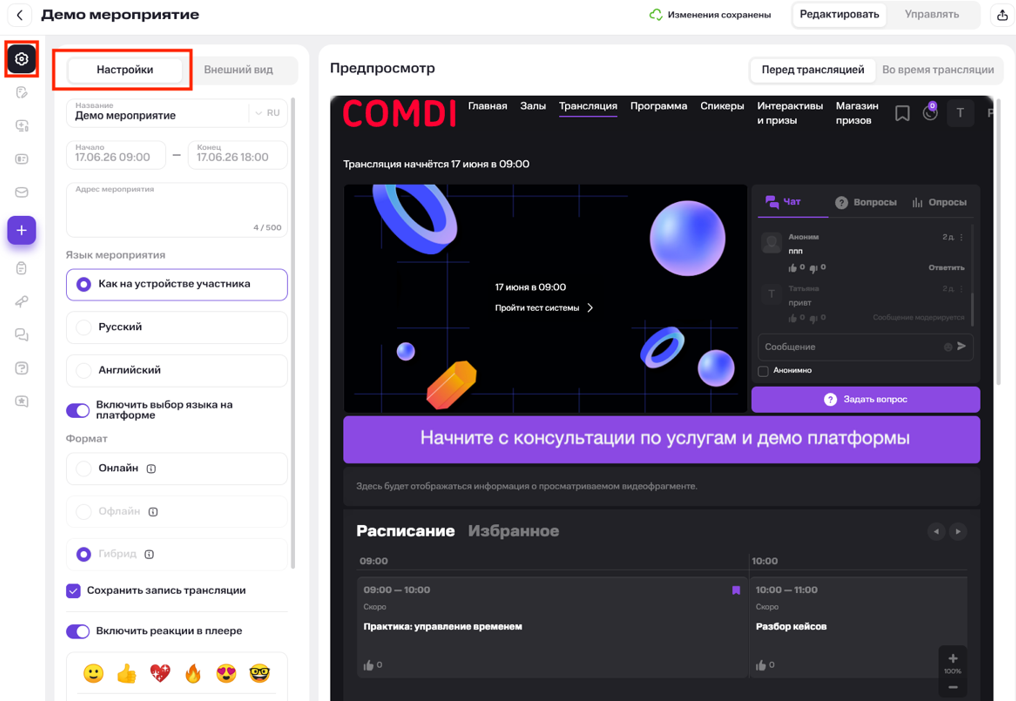Click Управлять mode button

coord(932,14)
